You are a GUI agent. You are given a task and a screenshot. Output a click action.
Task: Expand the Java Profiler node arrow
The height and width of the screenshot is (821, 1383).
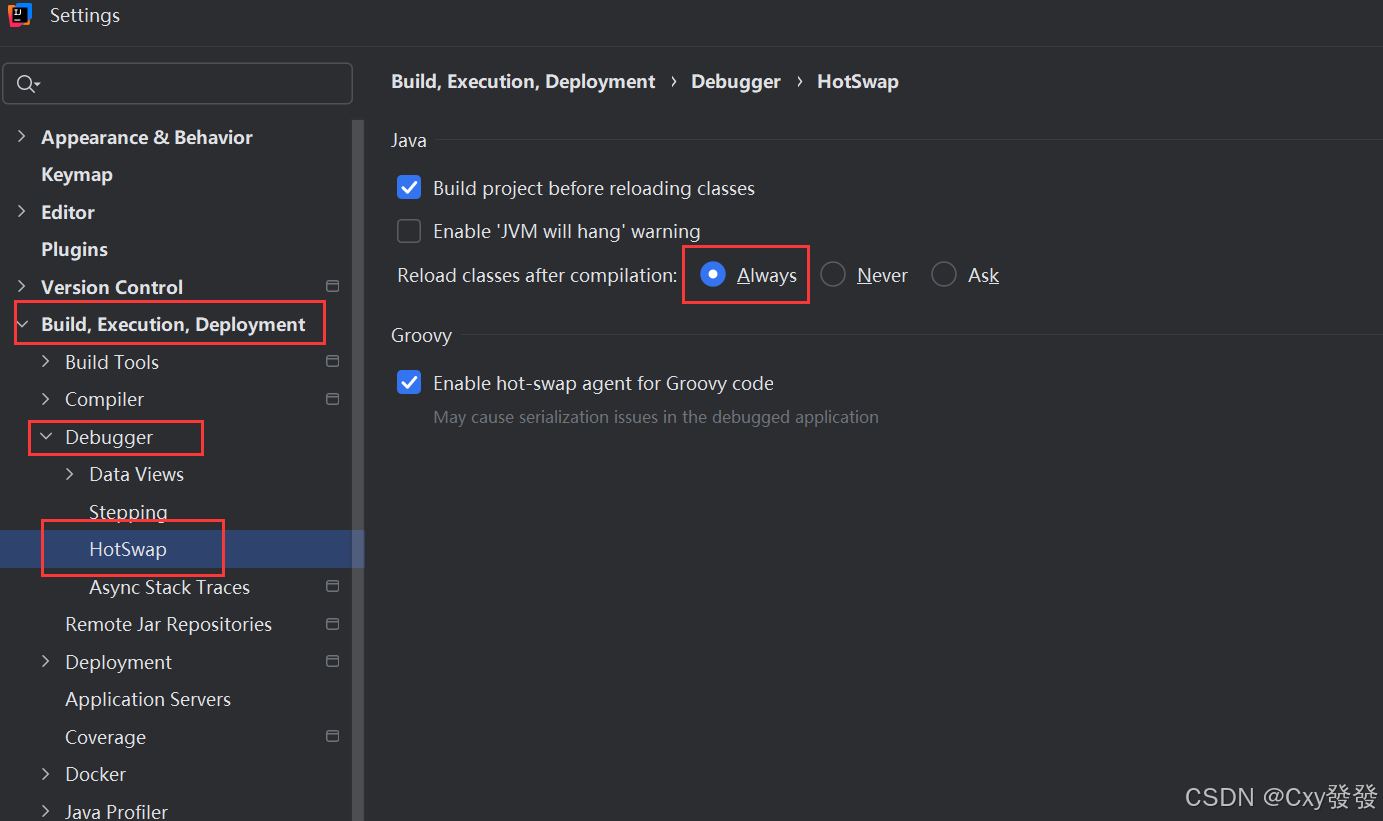(46, 811)
